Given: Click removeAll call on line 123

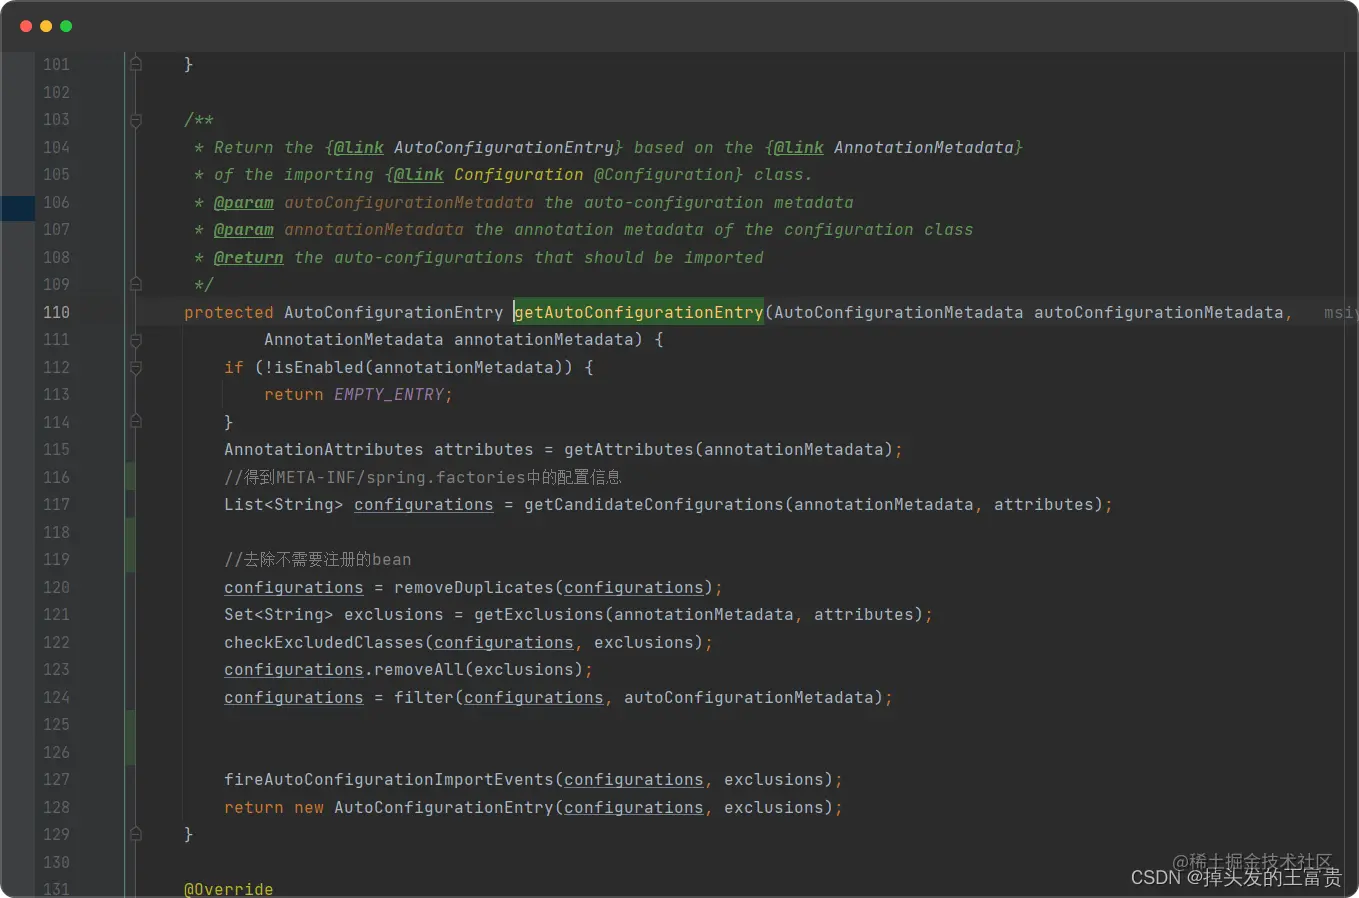Looking at the screenshot, I should (x=418, y=670).
